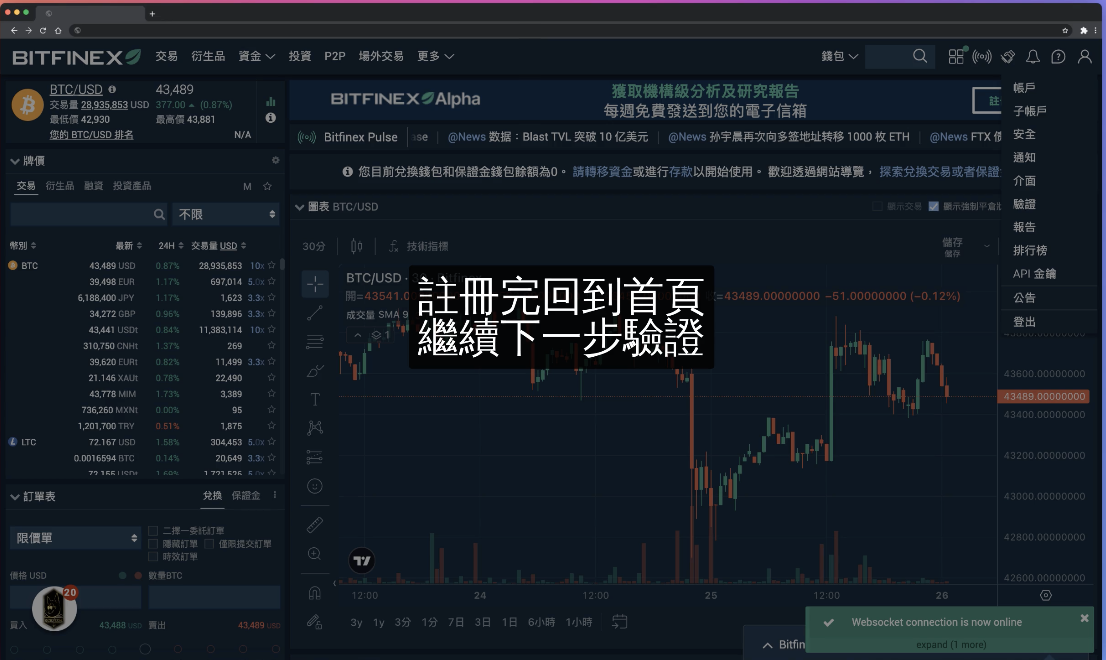Change the candlestick chart style
Viewport: 1106px width, 660px height.
[357, 246]
